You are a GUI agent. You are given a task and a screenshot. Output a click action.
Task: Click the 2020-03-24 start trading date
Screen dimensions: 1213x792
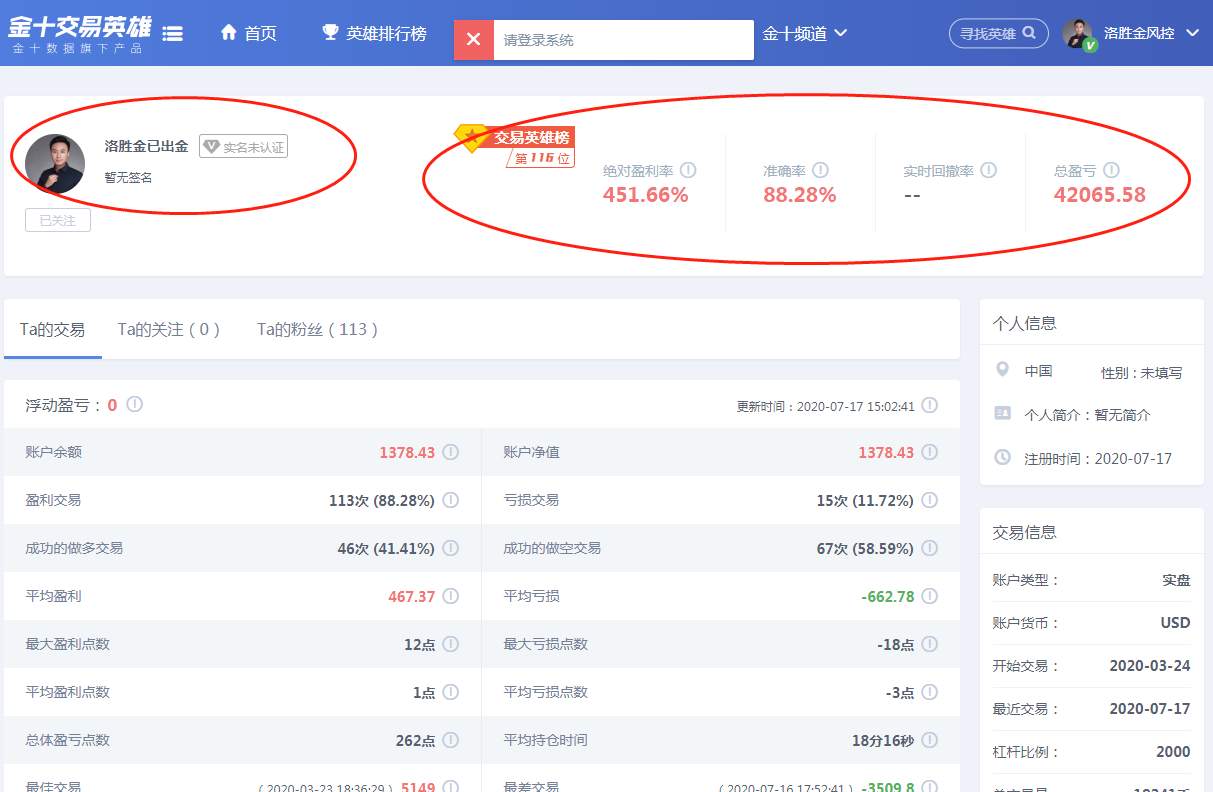point(1150,665)
